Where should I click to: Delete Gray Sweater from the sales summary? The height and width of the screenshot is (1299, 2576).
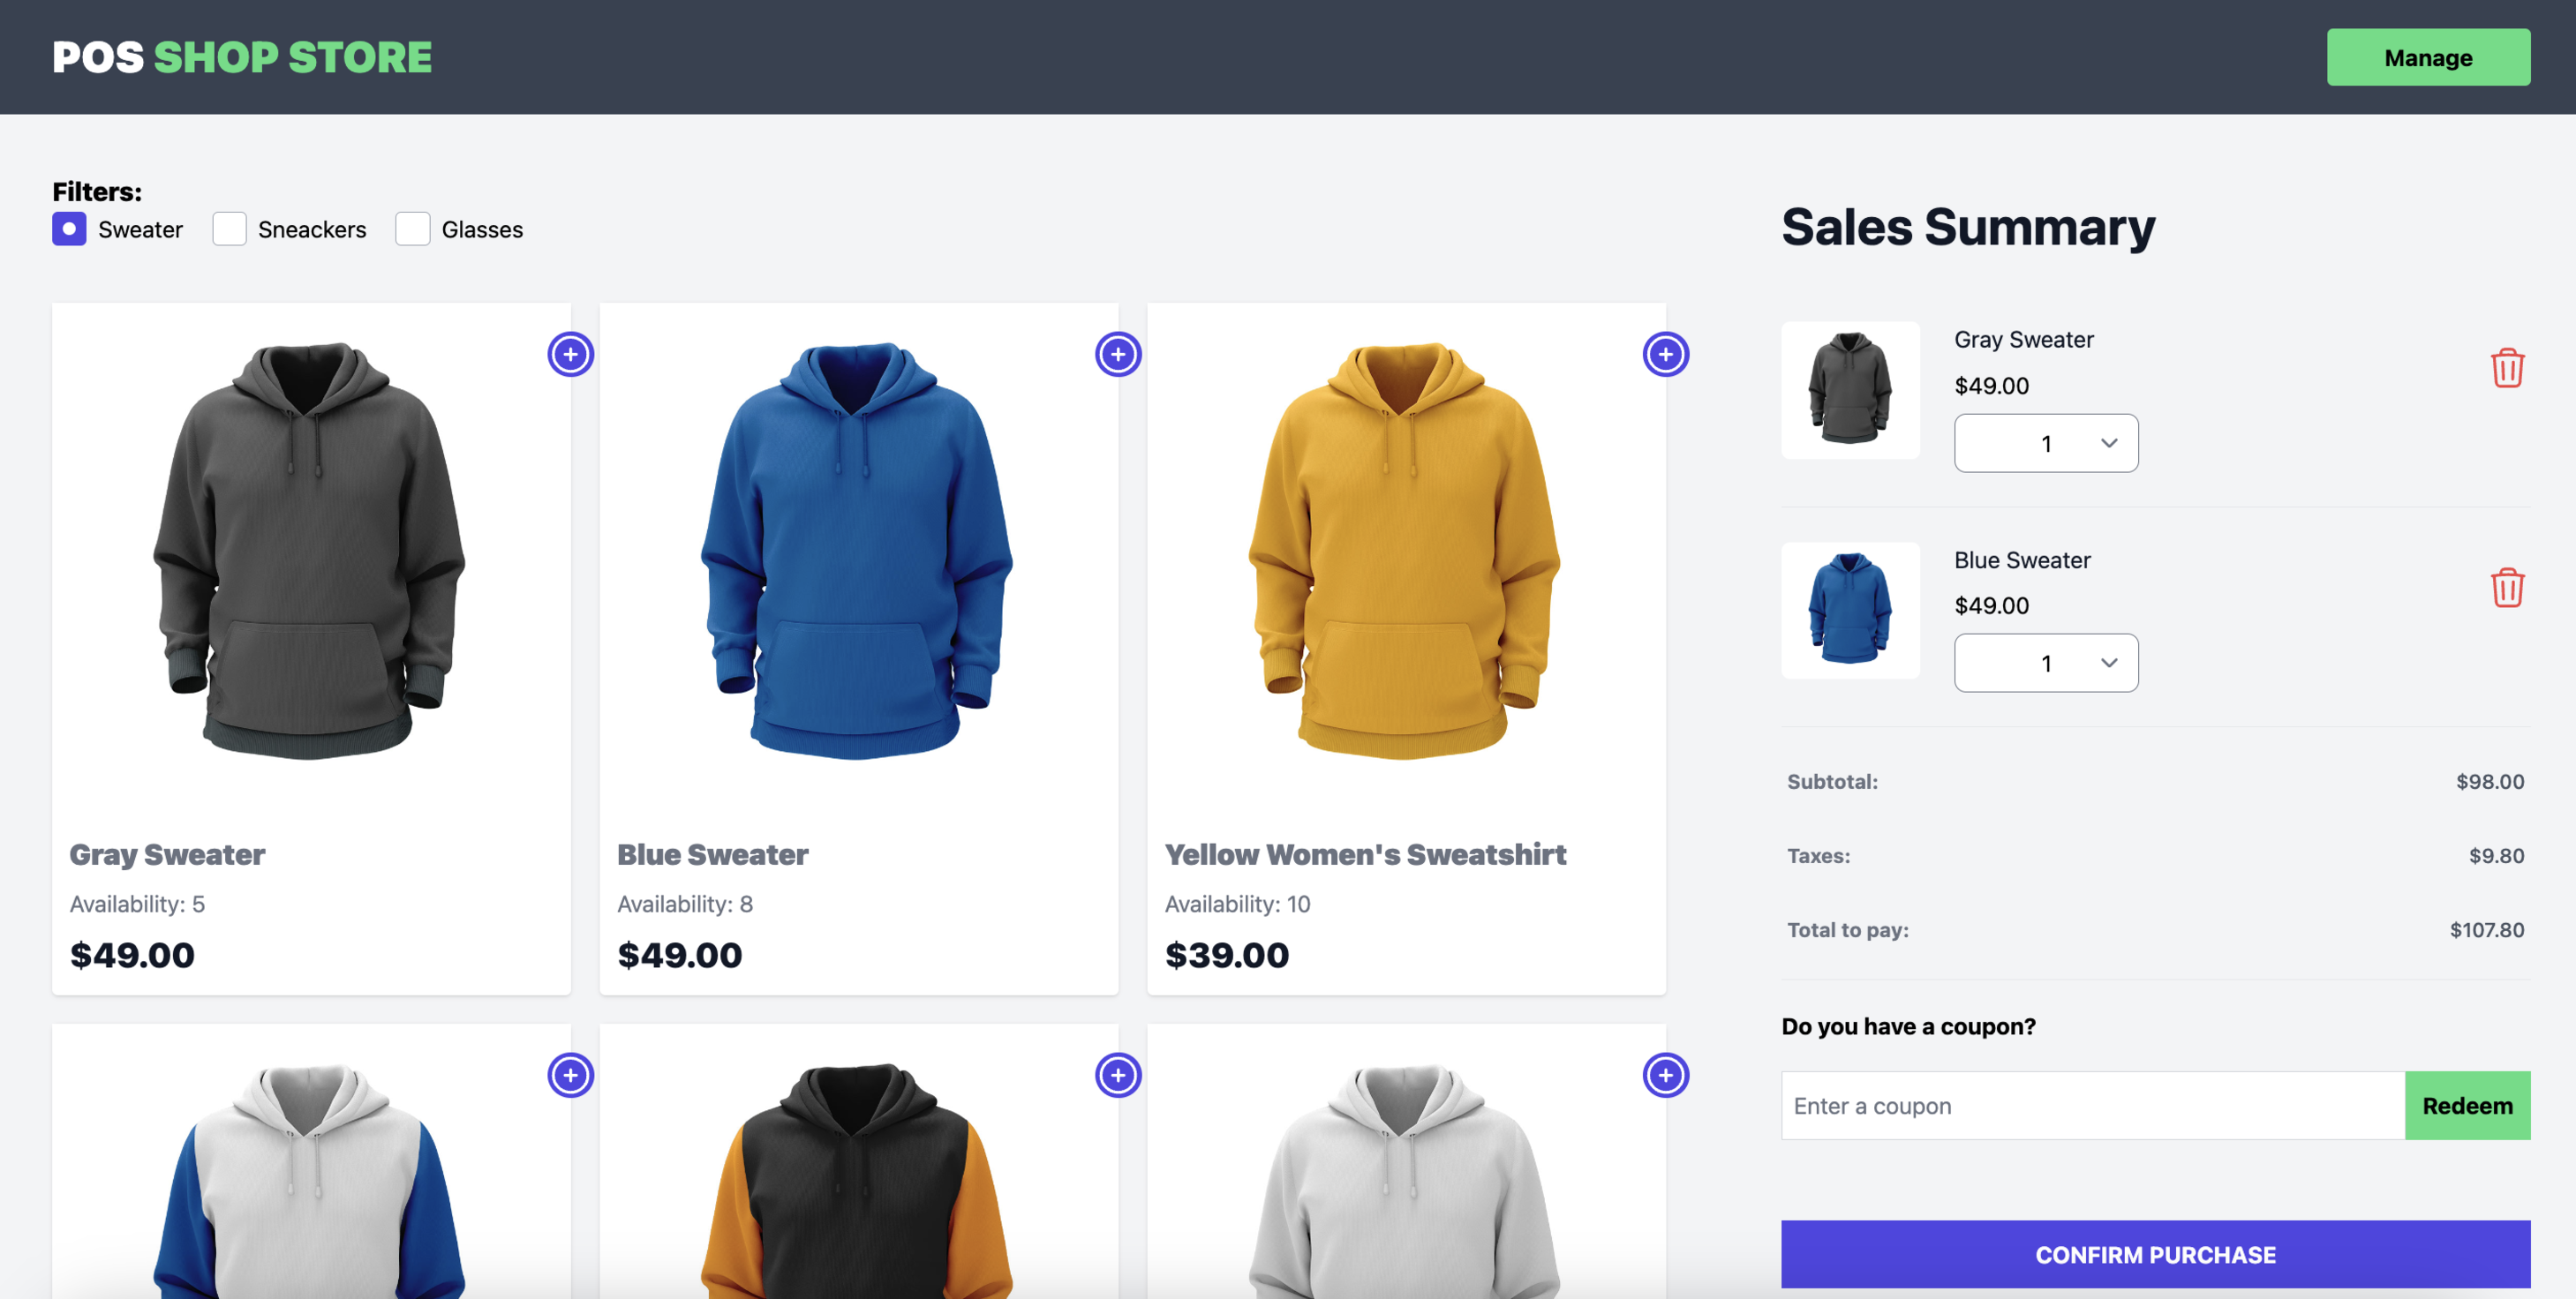tap(2507, 368)
